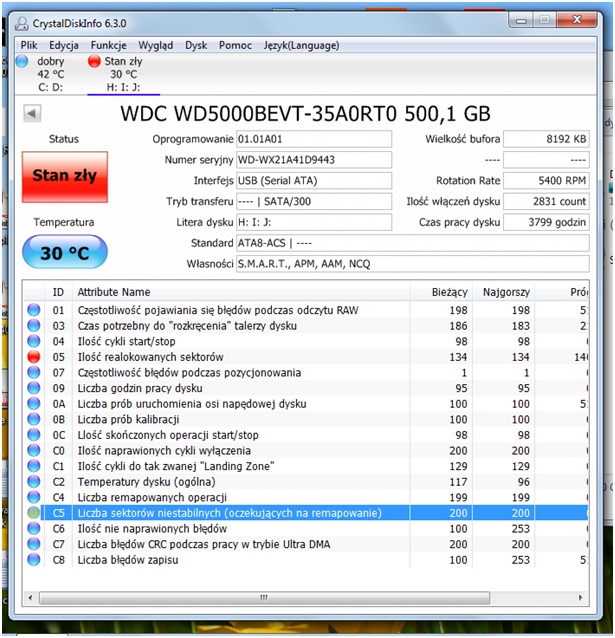Image resolution: width=615 pixels, height=638 pixels.
Task: Click the Rotation Rate value 5400 RPM
Action: tap(546, 180)
